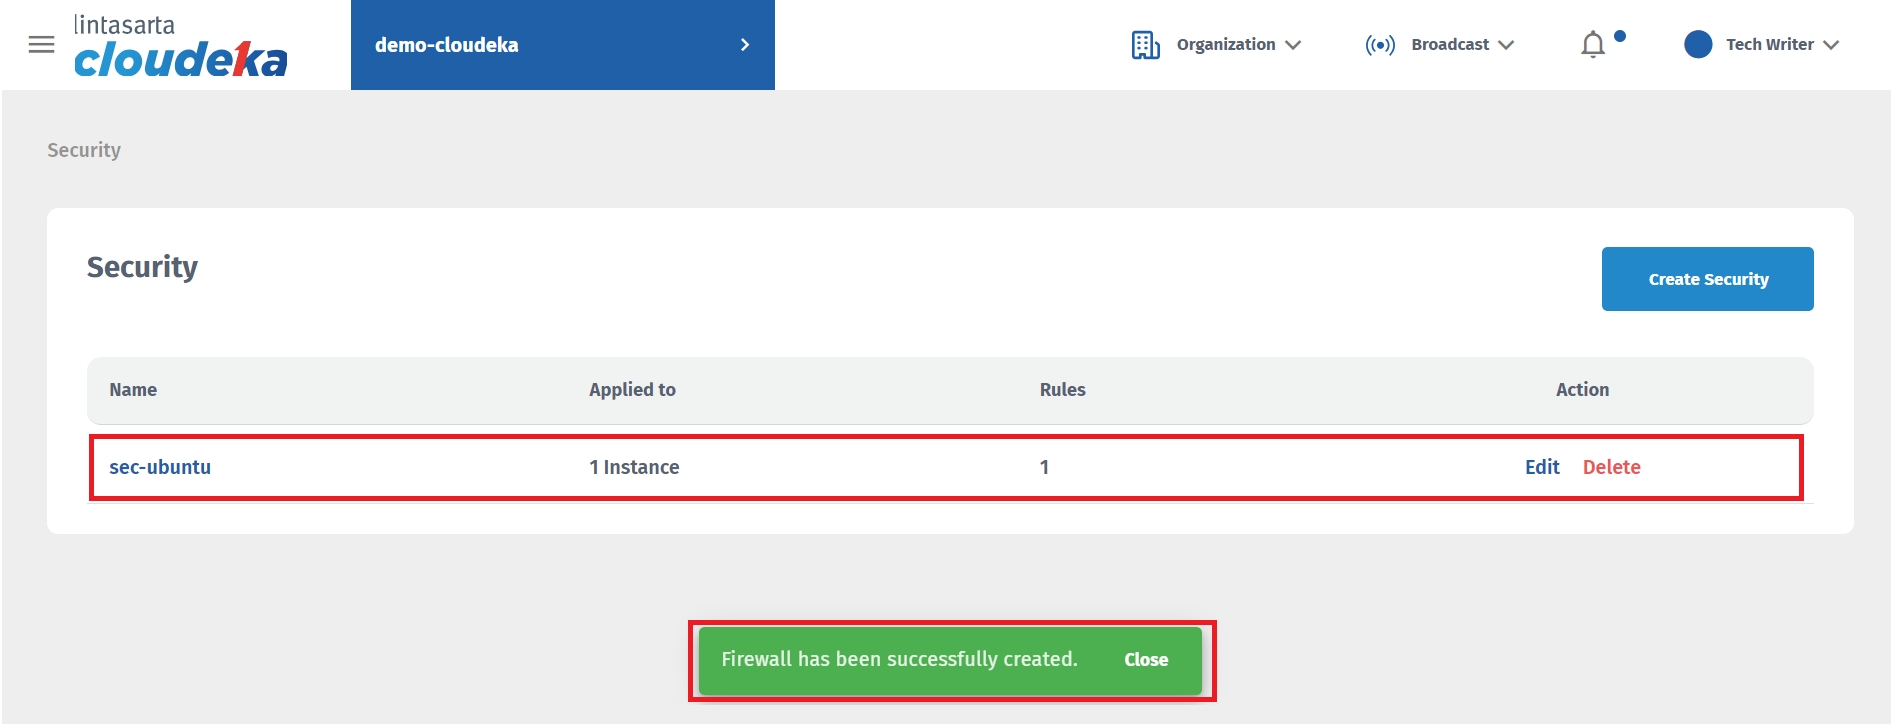Open the Tech Writer user menu
The image size is (1891, 724).
(1769, 45)
